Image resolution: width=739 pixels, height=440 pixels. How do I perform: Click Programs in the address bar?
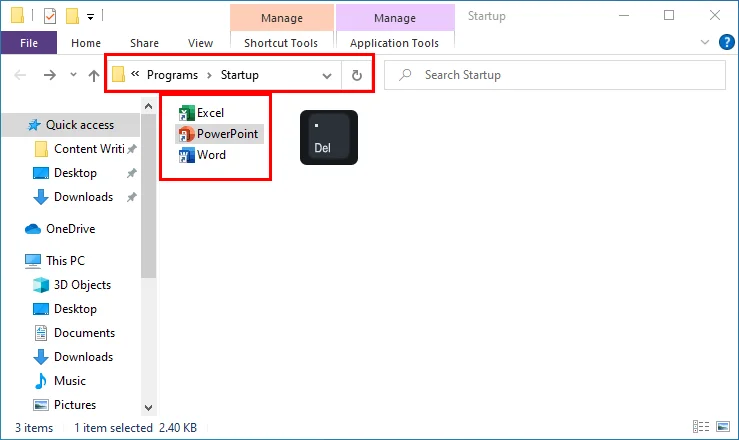[x=172, y=75]
